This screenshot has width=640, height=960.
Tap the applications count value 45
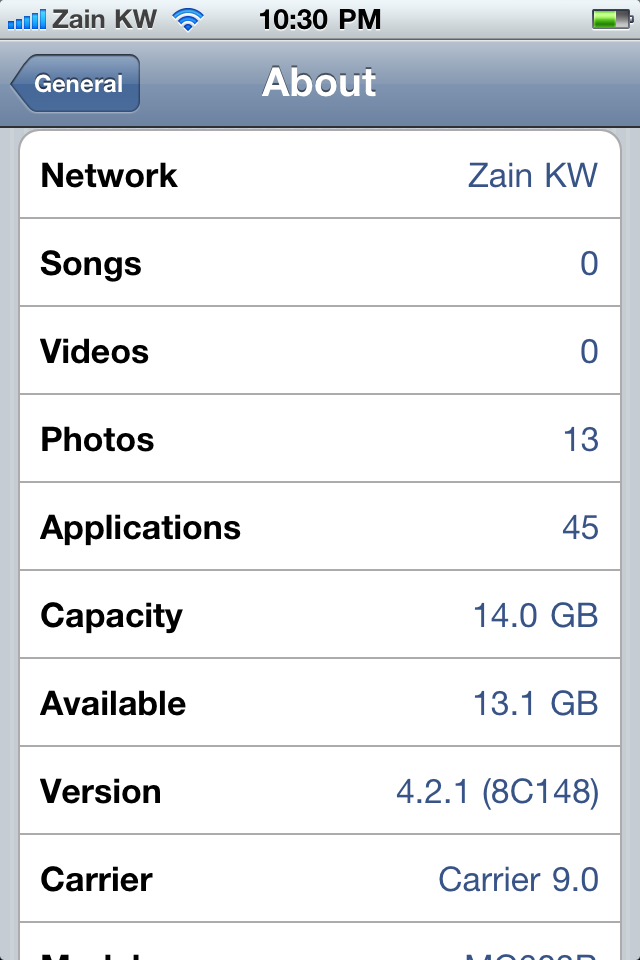pyautogui.click(x=580, y=528)
